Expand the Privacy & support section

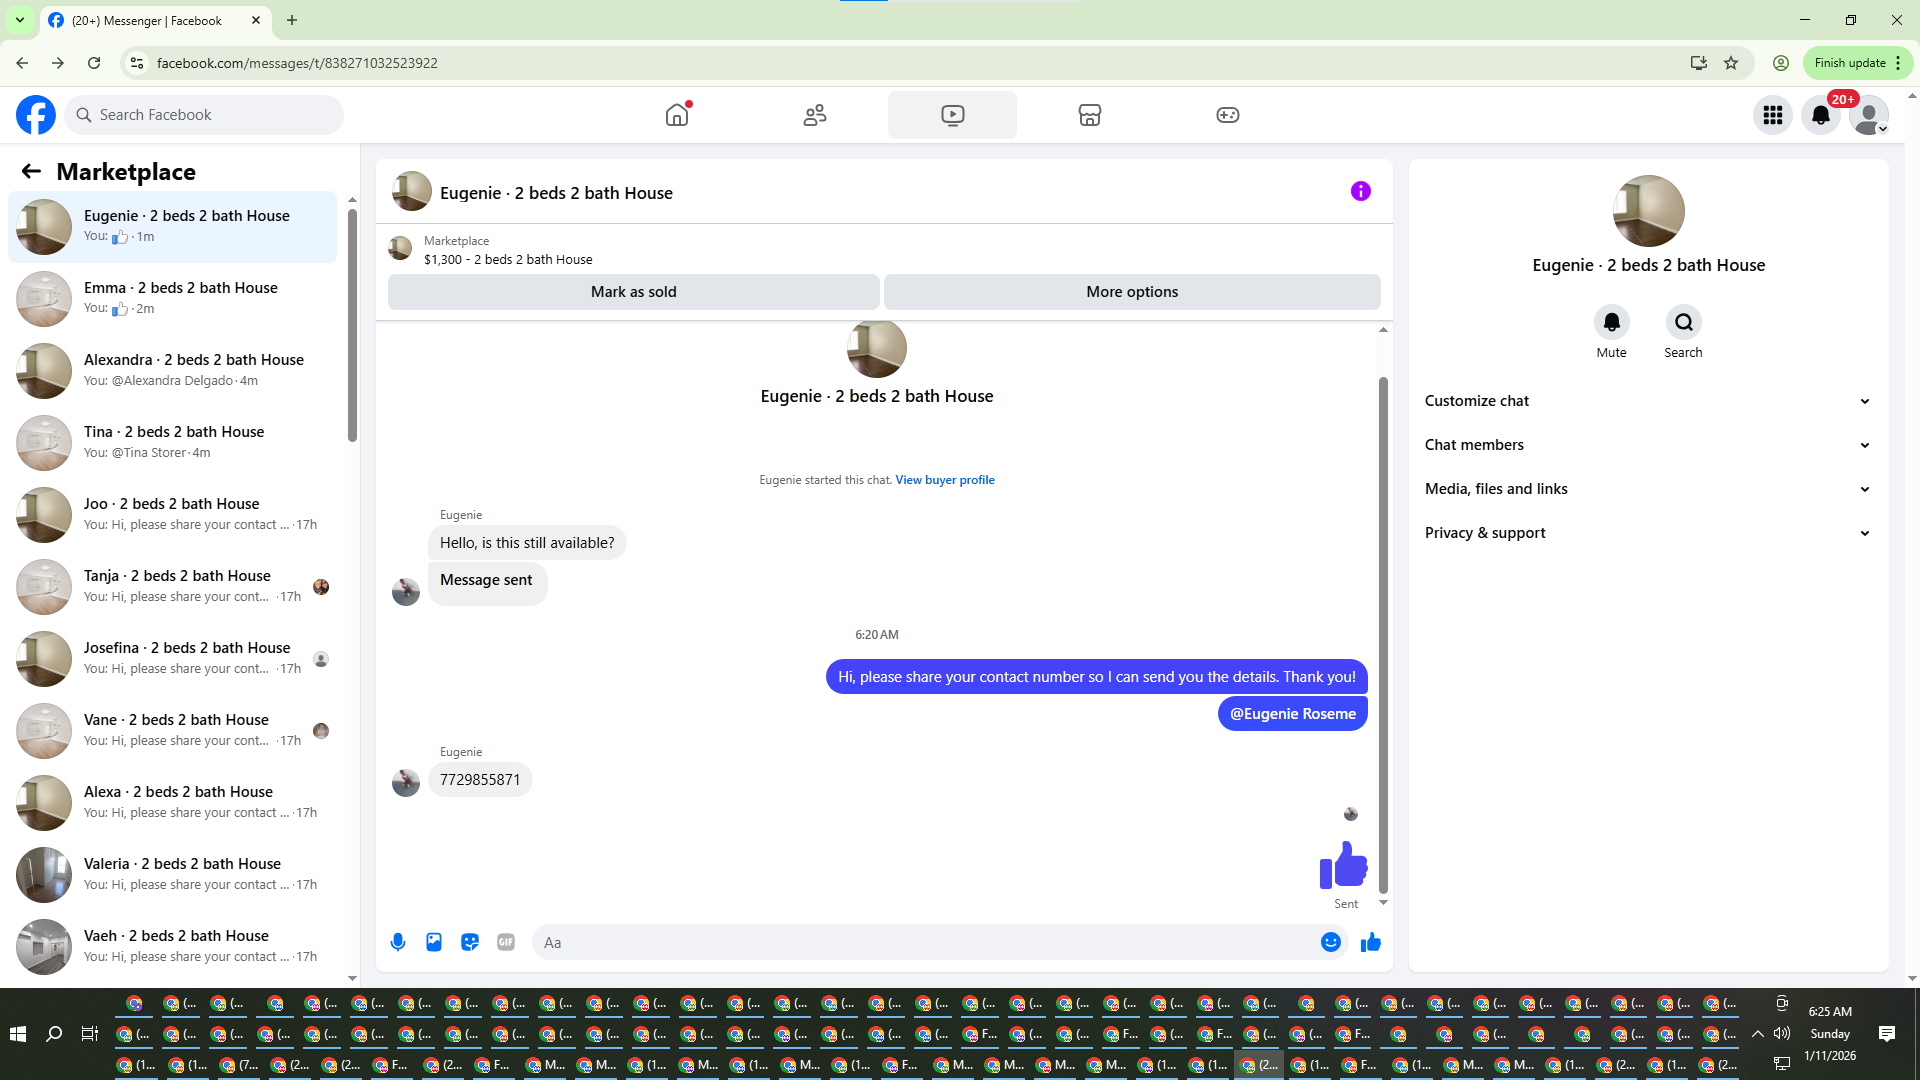(x=1648, y=533)
